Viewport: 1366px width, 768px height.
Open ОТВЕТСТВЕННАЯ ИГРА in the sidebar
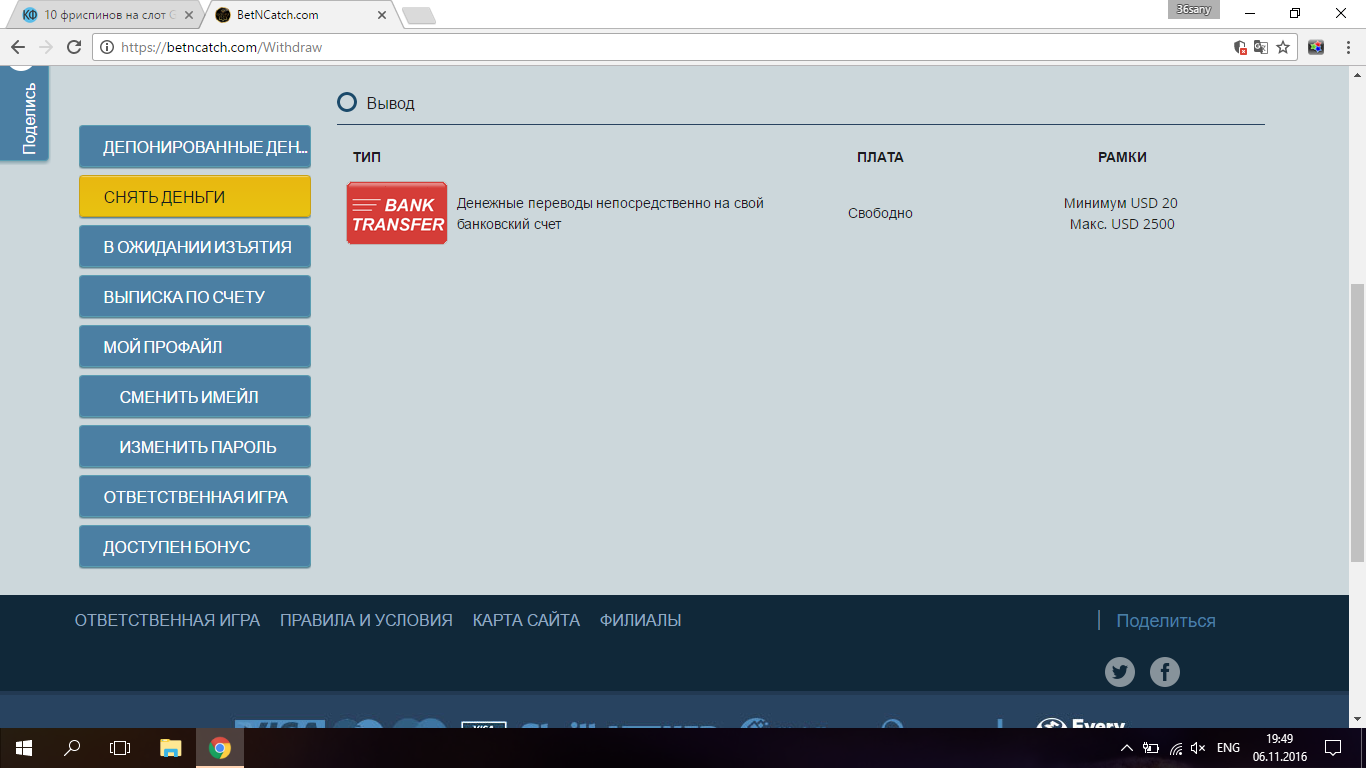[x=195, y=497]
